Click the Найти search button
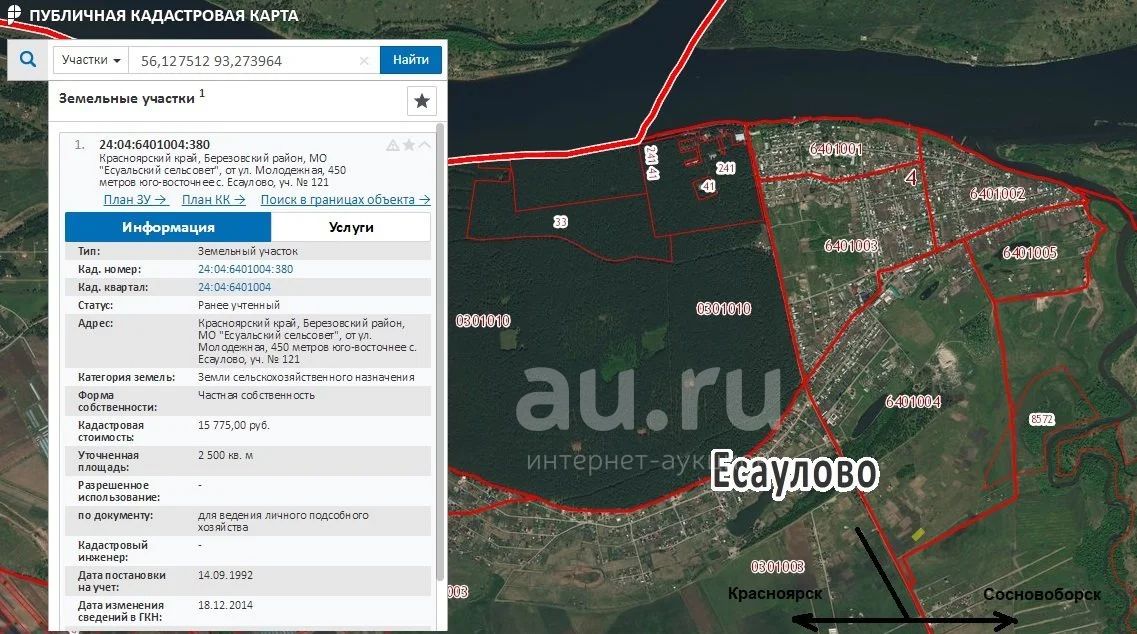This screenshot has width=1137, height=634. coord(410,59)
